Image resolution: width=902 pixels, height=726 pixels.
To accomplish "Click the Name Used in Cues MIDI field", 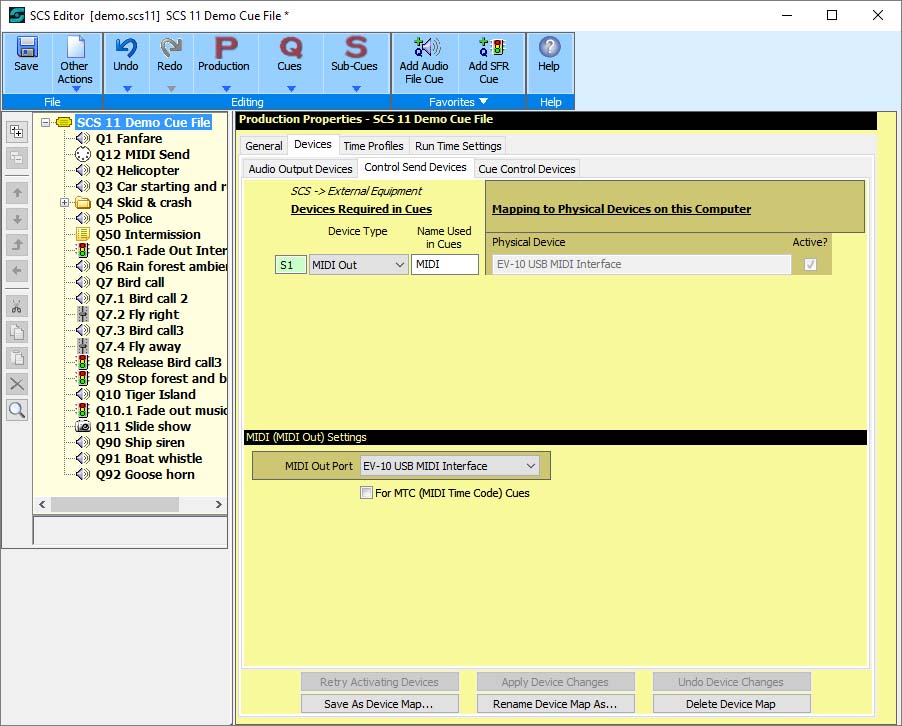I will point(444,265).
